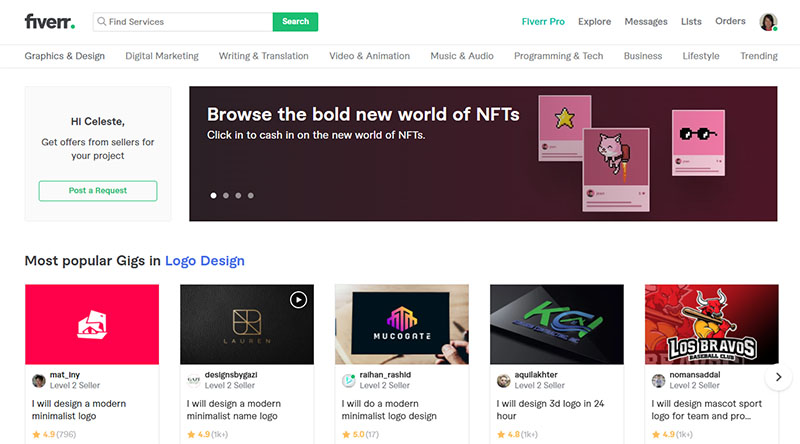
Task: Open the red minimalist logo gig thumbnail
Action: [92, 325]
